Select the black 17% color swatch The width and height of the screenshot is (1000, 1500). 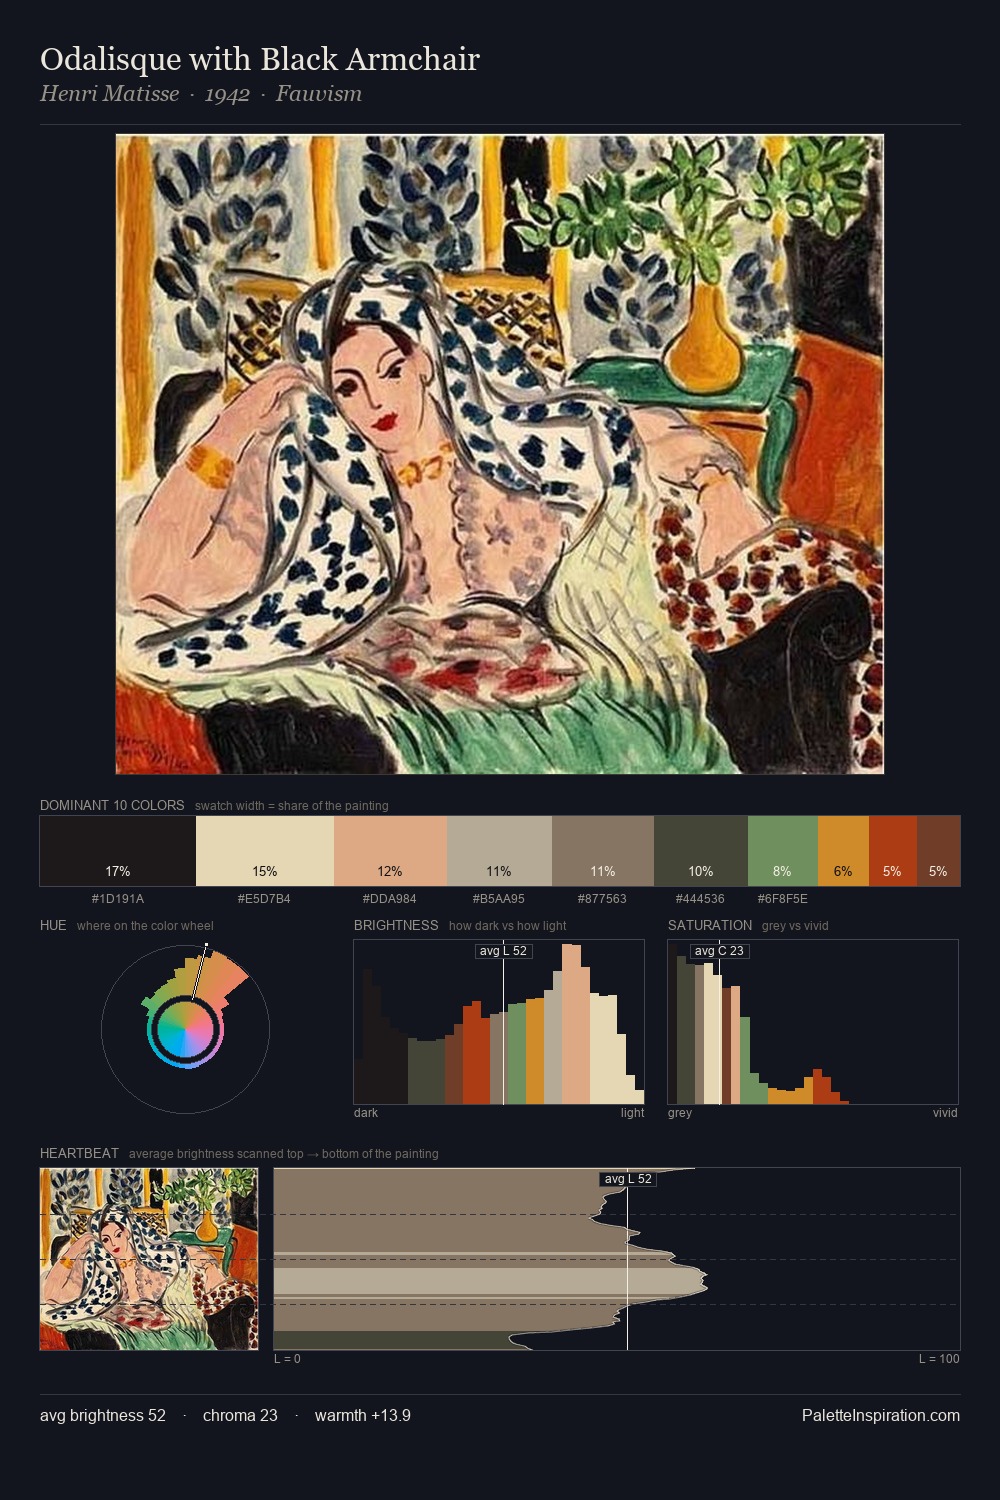click(x=118, y=851)
